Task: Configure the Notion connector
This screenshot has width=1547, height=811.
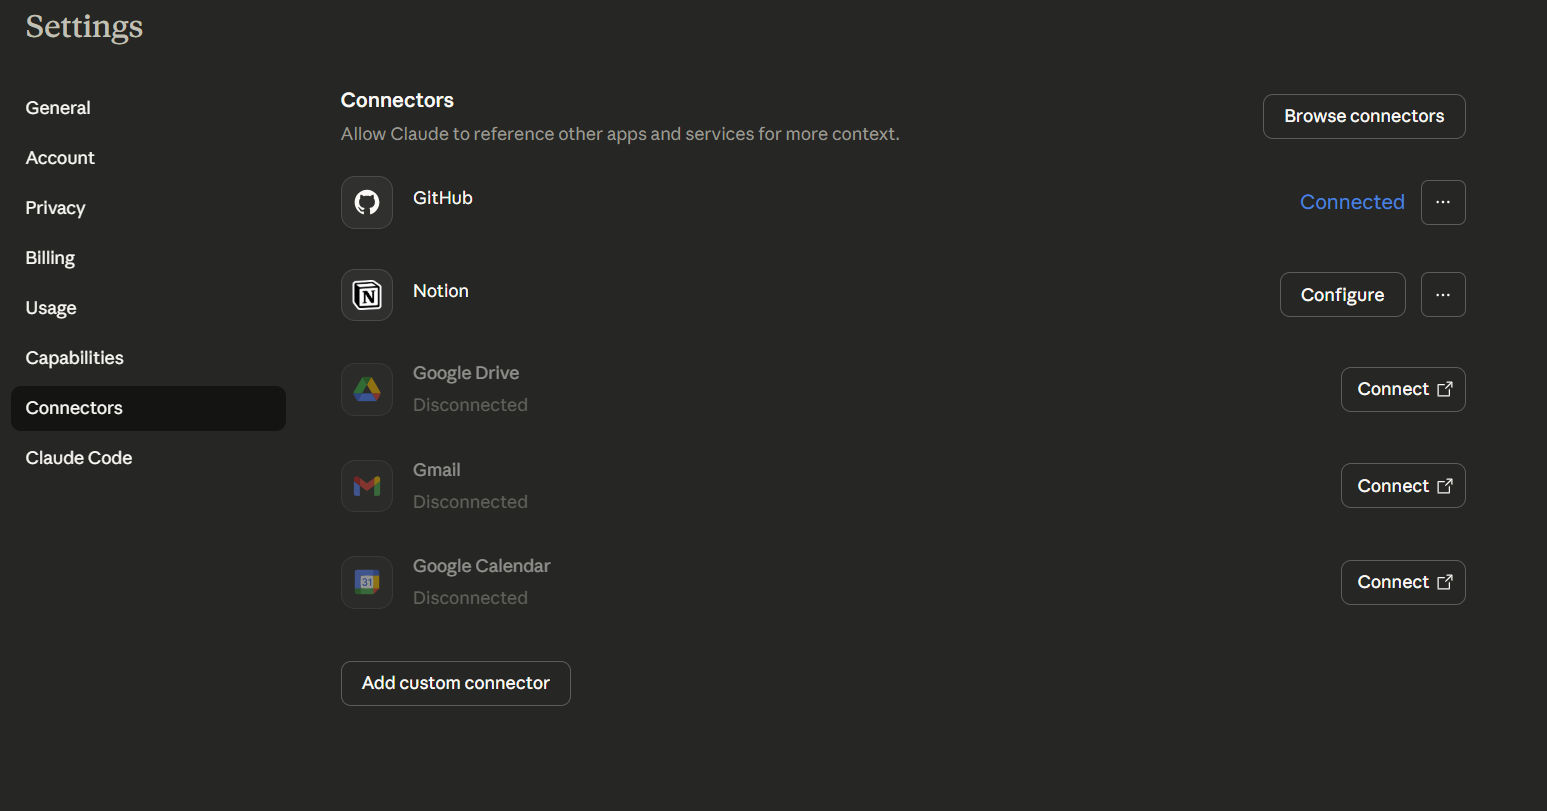Action: click(x=1342, y=295)
